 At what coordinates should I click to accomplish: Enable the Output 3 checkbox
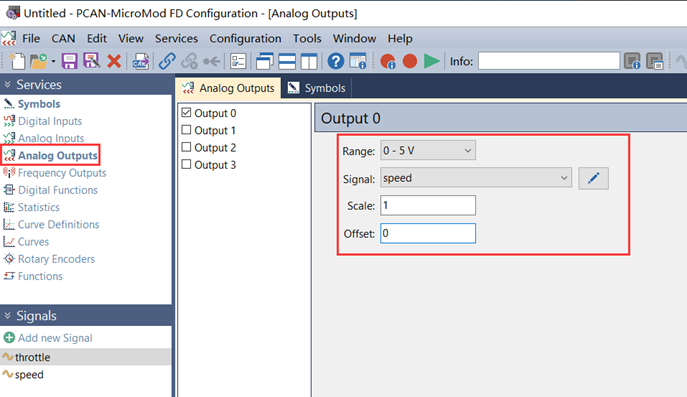coord(186,164)
